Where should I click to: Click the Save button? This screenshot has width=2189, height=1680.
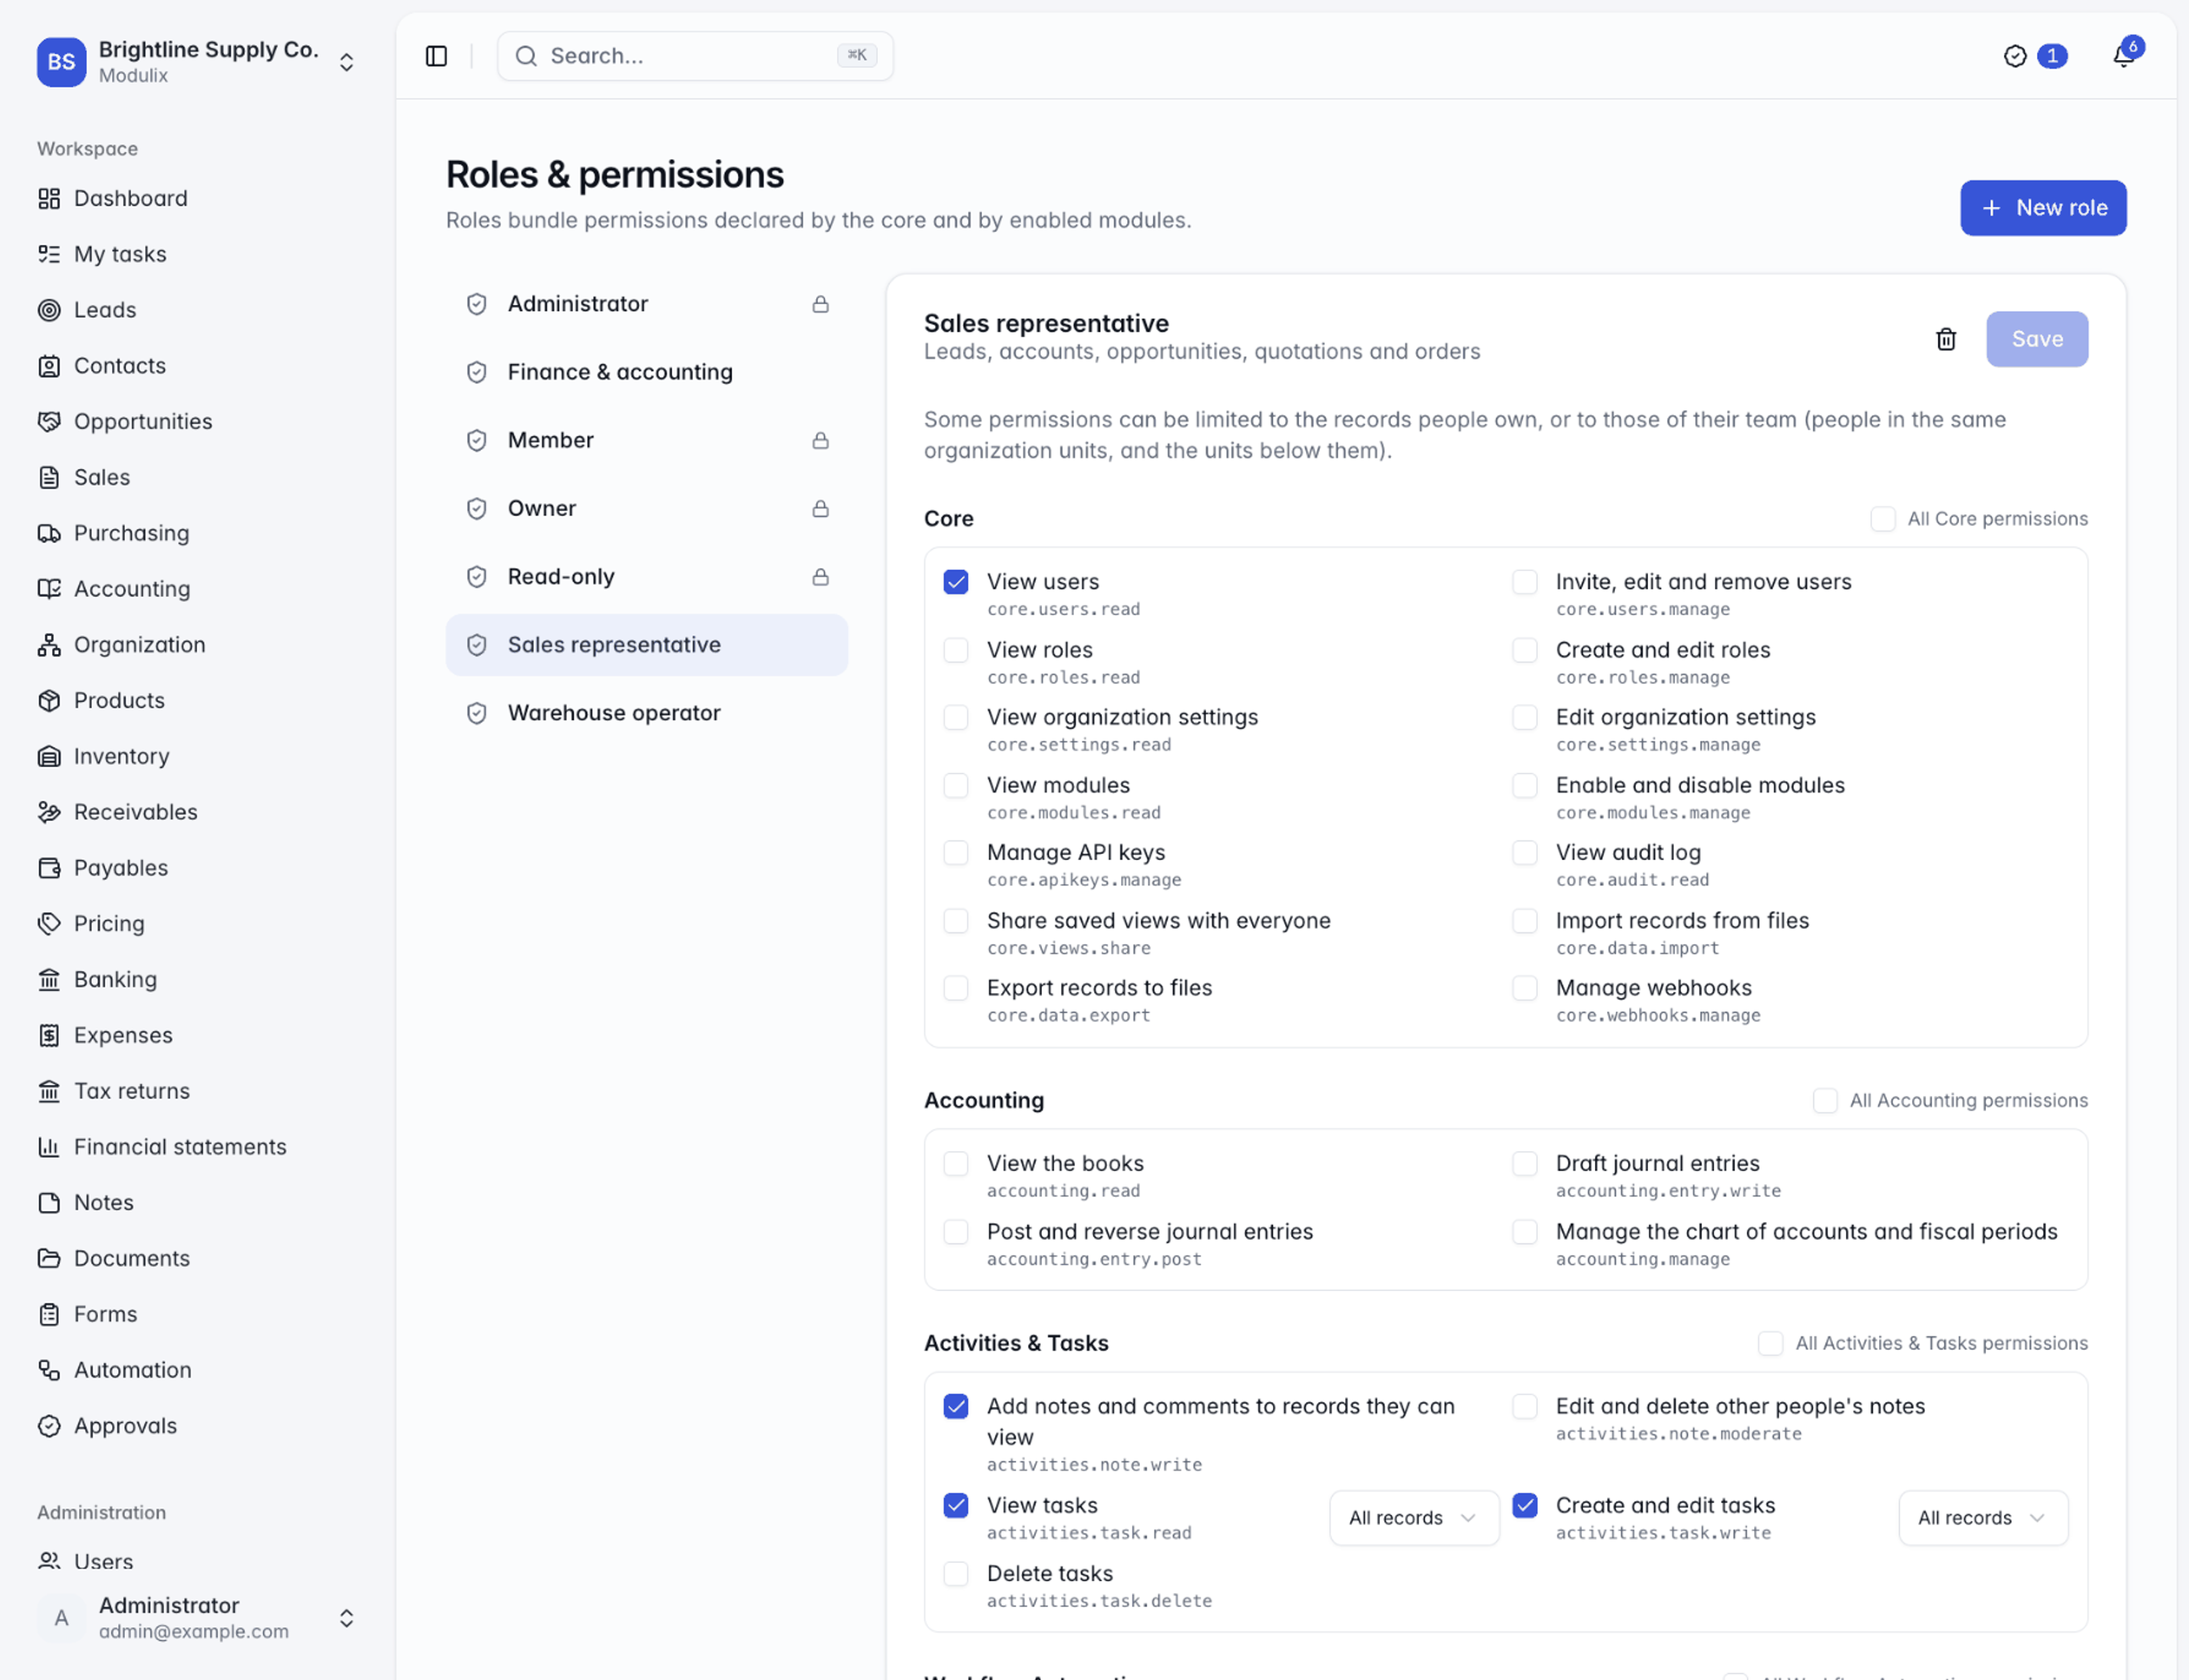coord(2037,339)
